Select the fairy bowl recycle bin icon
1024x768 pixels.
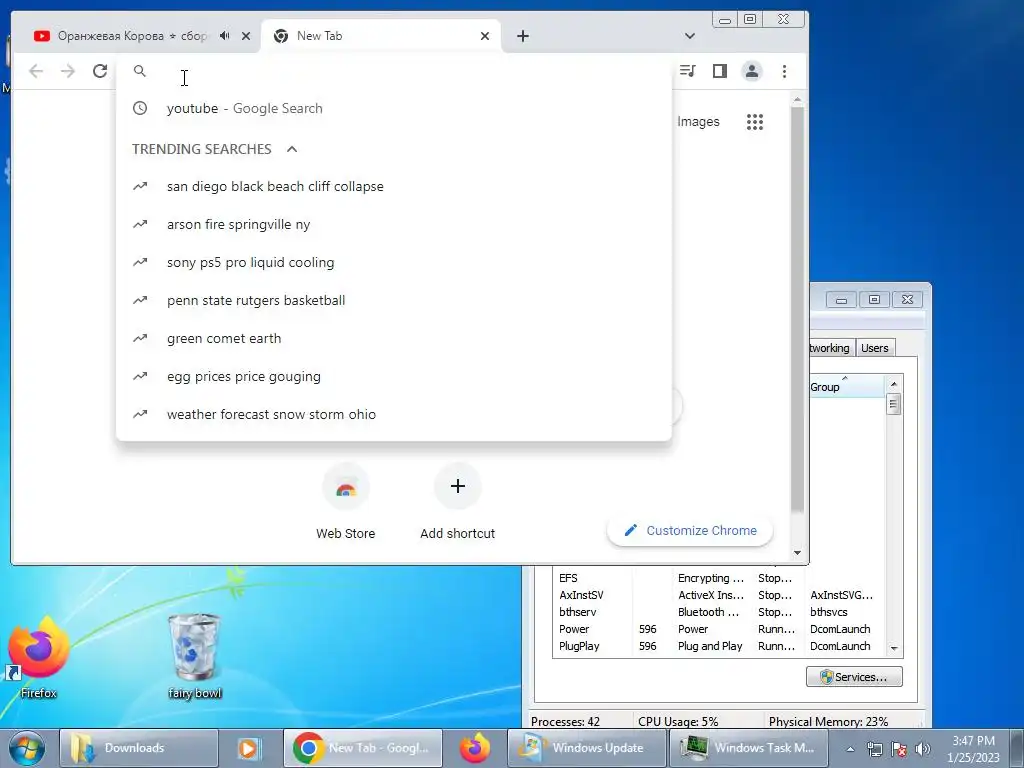tap(195, 656)
